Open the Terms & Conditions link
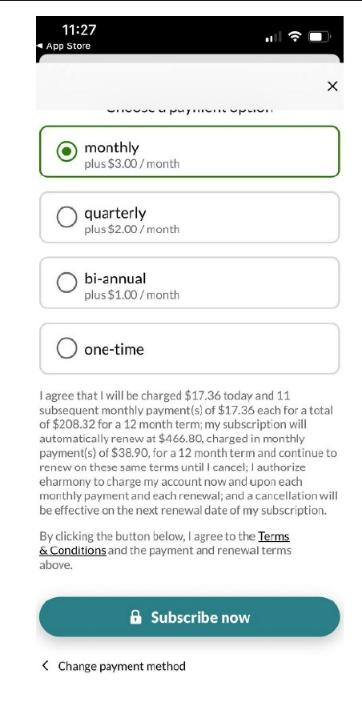This screenshot has height=726, width=362. pyautogui.click(x=164, y=544)
